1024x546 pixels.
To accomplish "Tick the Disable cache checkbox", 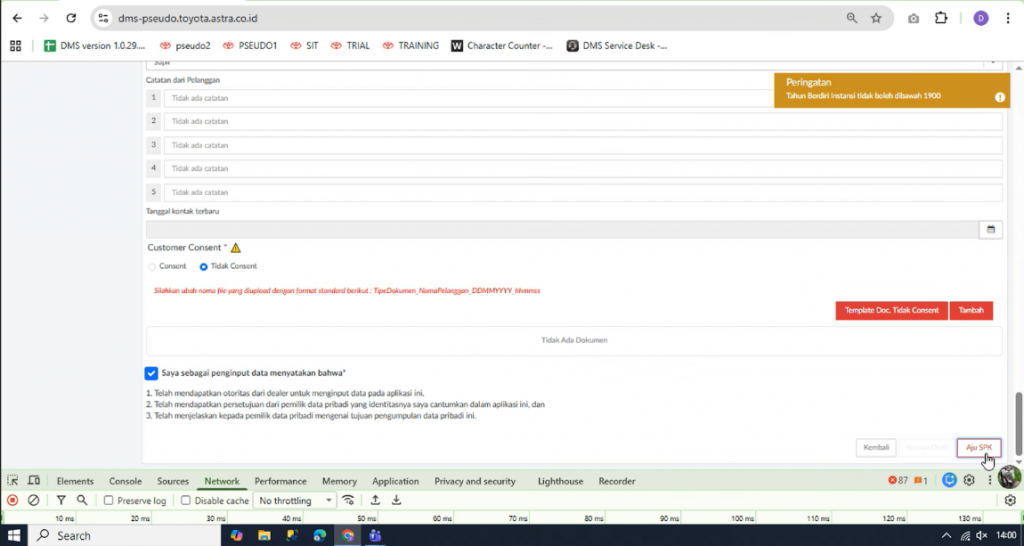I will click(186, 500).
